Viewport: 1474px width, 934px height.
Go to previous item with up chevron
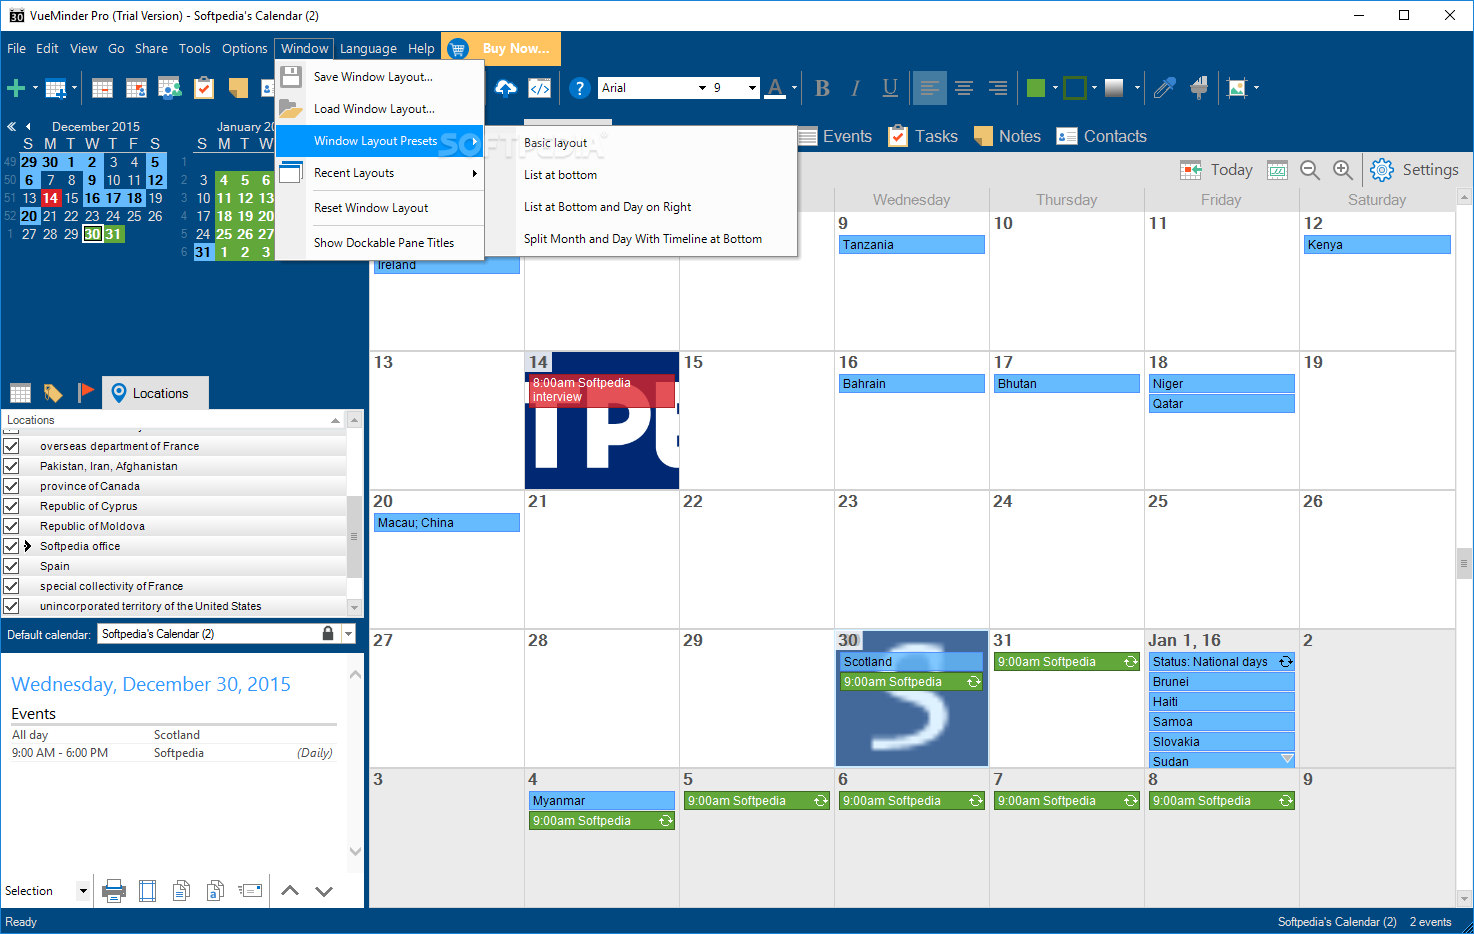[x=290, y=890]
